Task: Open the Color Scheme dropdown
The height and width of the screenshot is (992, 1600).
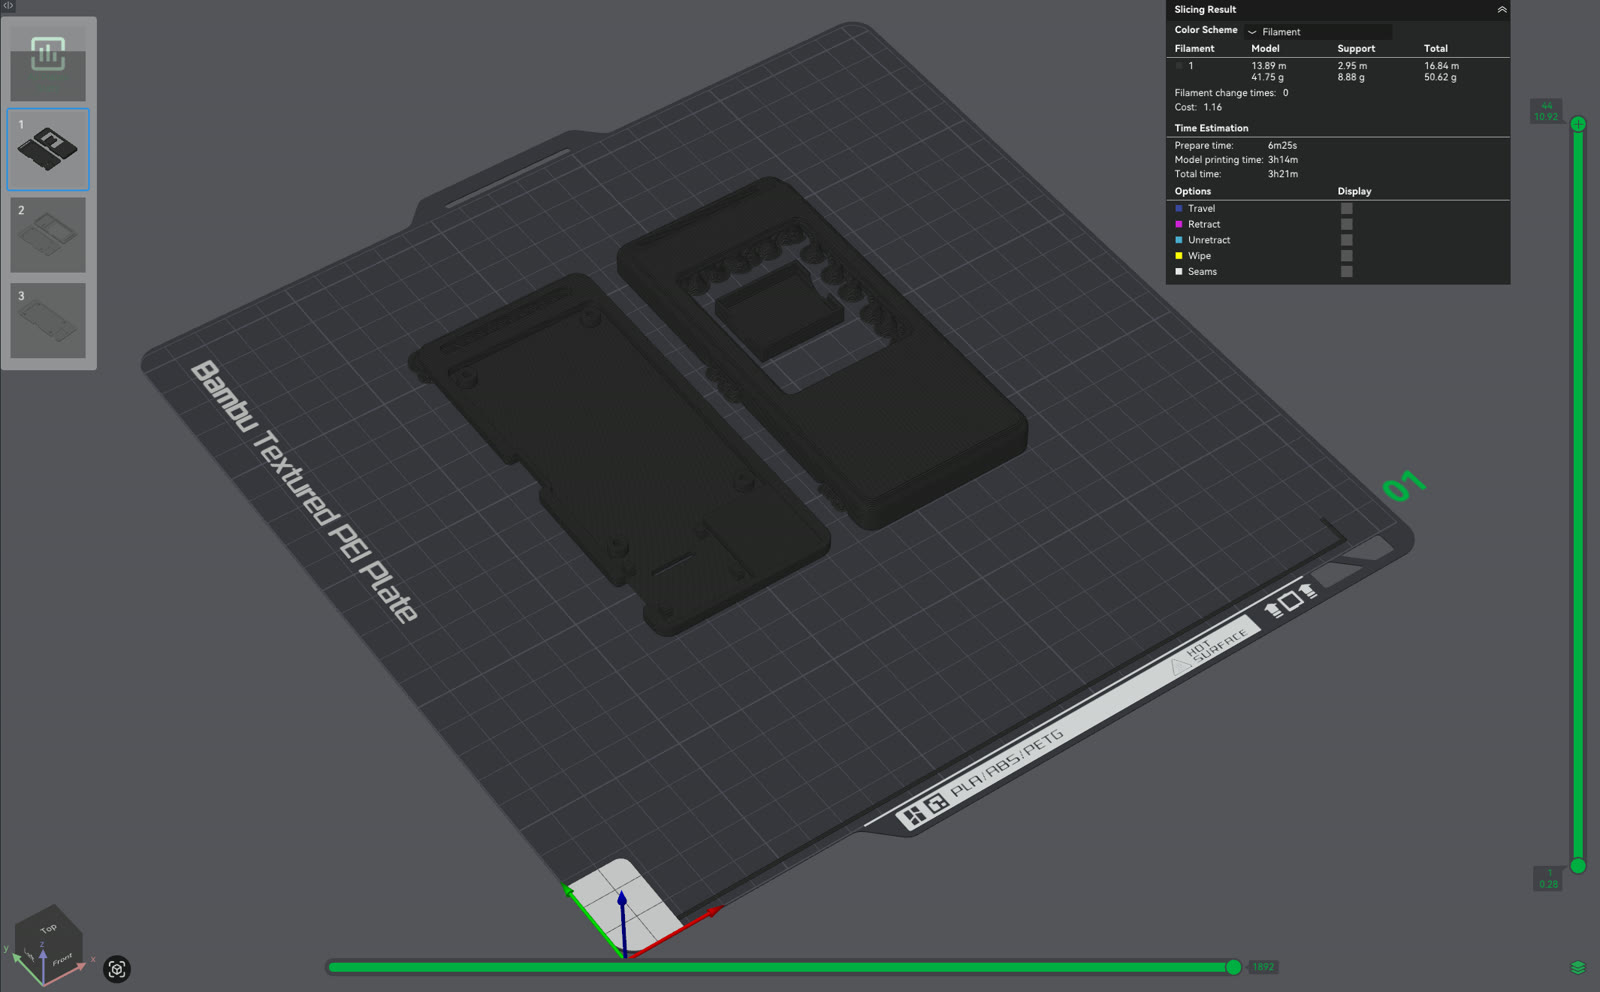Action: (1318, 32)
